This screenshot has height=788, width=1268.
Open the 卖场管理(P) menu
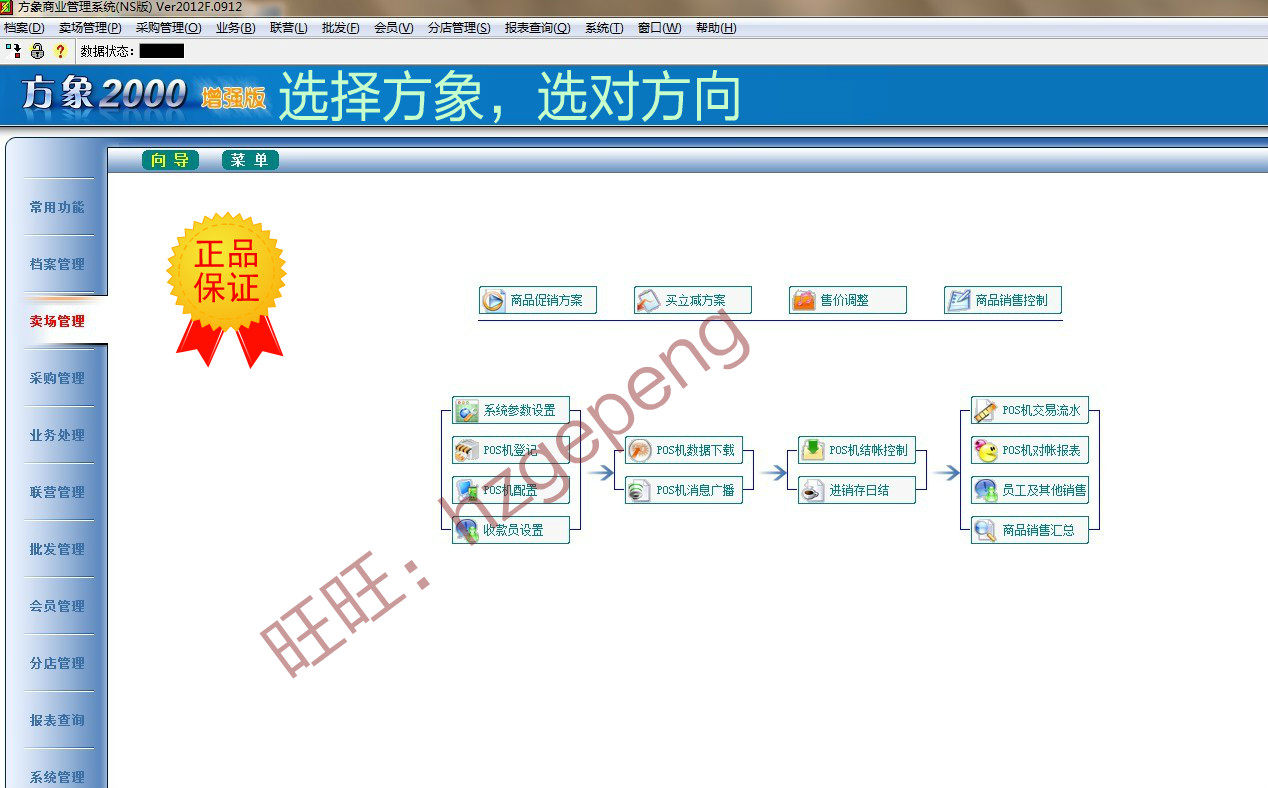(x=90, y=28)
